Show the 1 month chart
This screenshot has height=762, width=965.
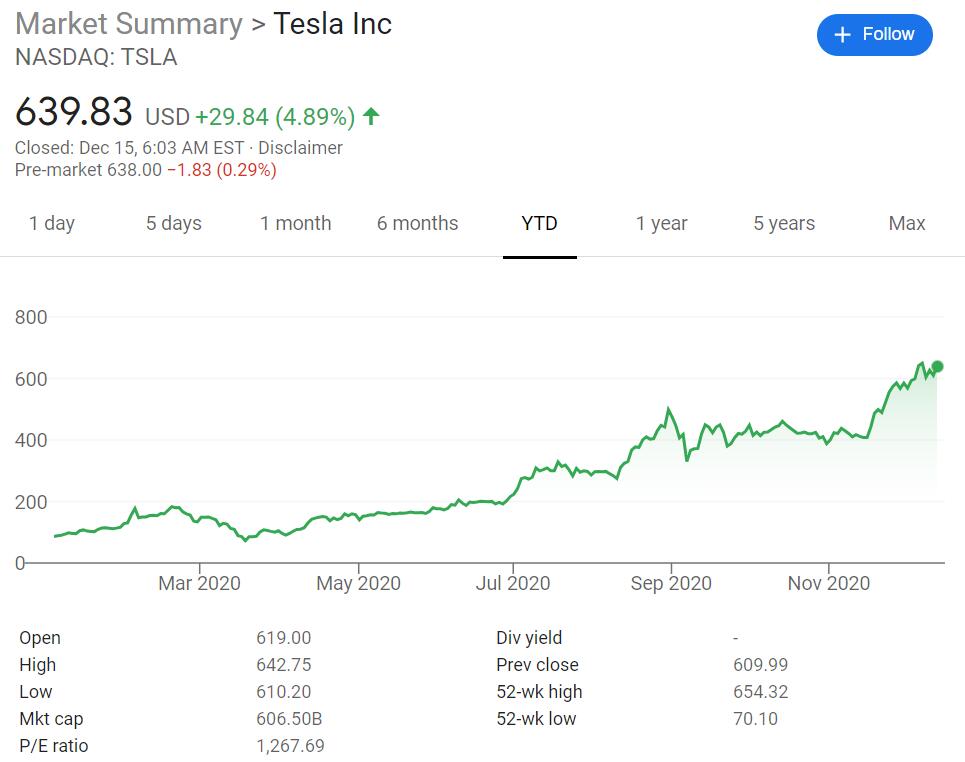tap(296, 223)
